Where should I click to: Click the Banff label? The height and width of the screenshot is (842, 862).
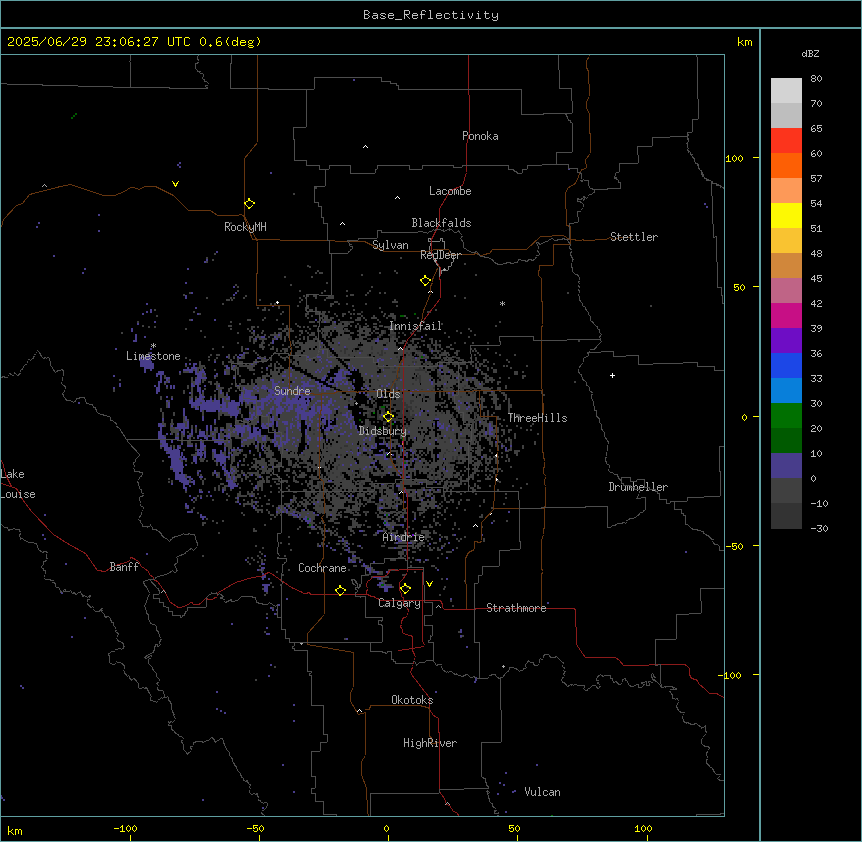click(124, 567)
